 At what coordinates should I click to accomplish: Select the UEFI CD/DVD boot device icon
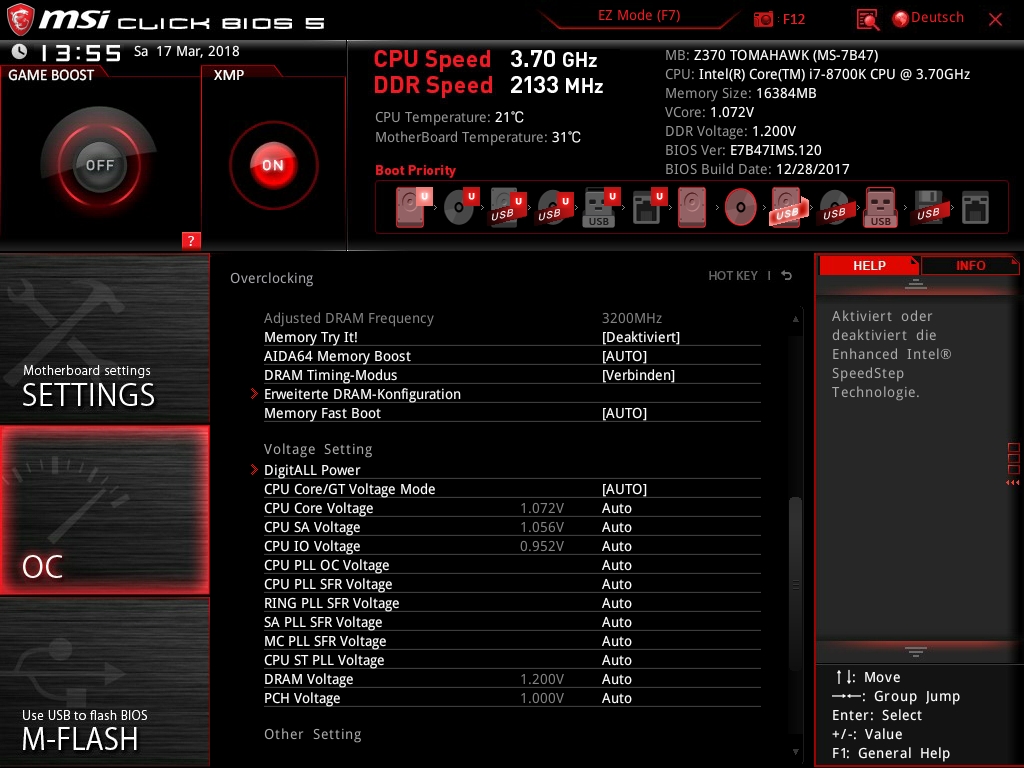tap(460, 207)
